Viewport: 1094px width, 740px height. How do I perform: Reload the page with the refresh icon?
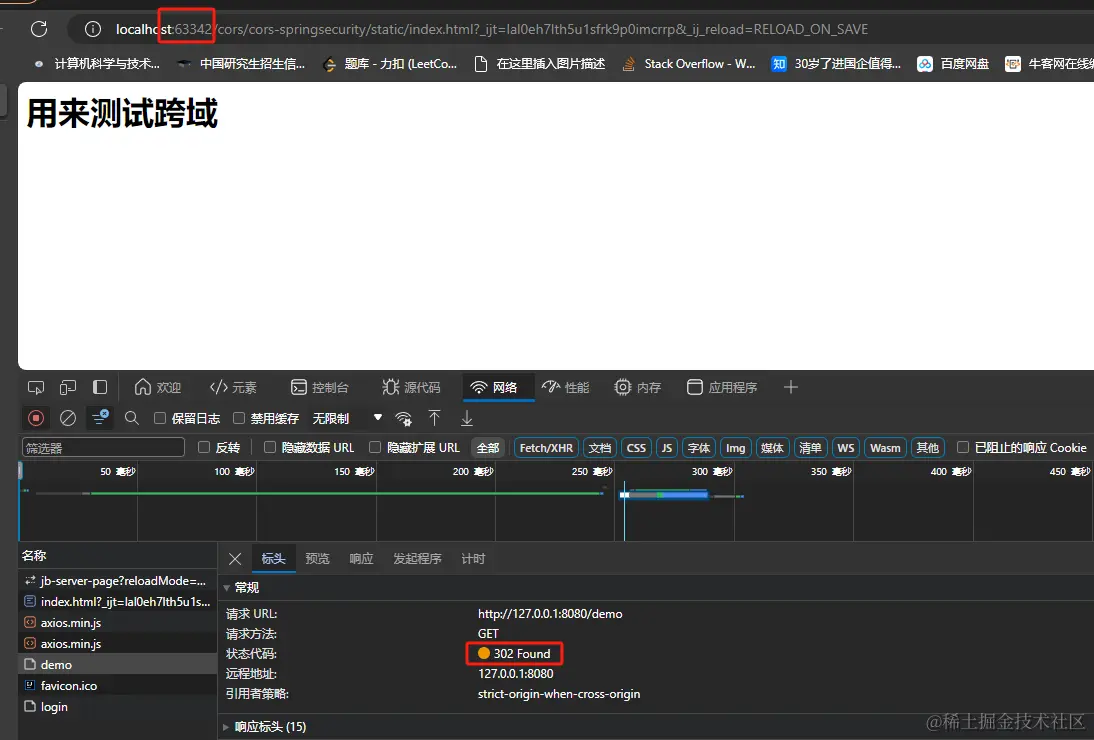pos(39,29)
